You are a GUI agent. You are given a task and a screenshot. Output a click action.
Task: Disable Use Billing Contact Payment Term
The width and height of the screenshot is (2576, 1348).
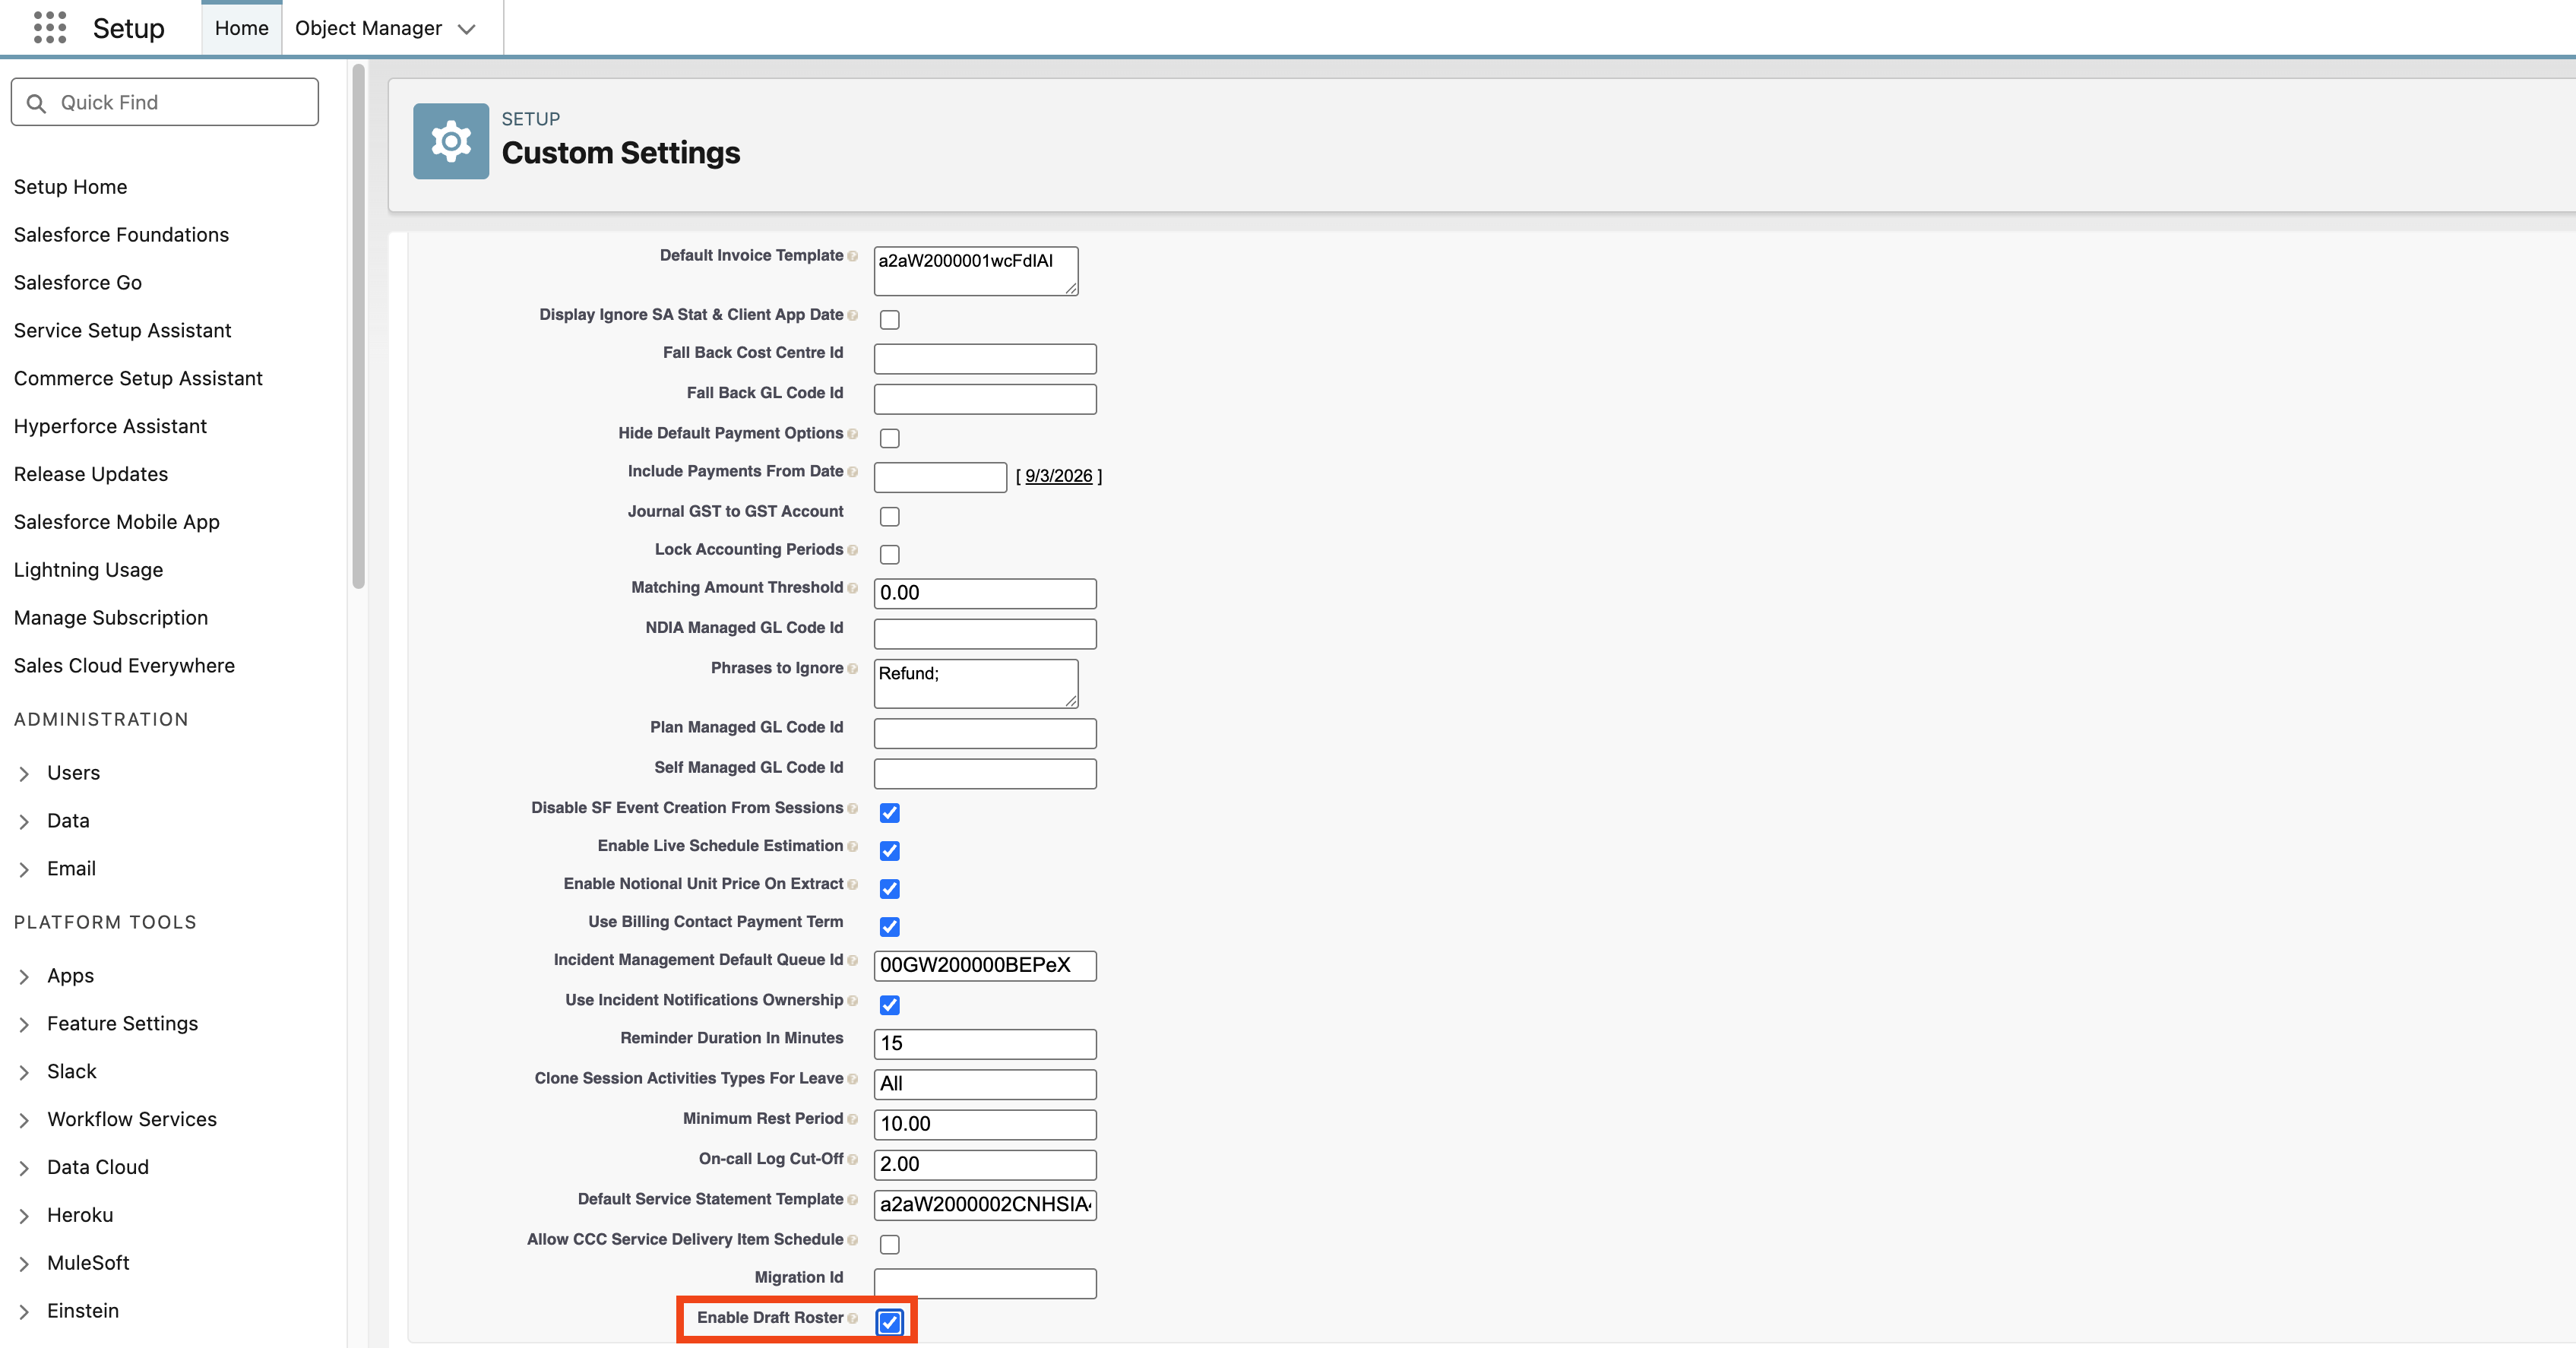point(889,927)
